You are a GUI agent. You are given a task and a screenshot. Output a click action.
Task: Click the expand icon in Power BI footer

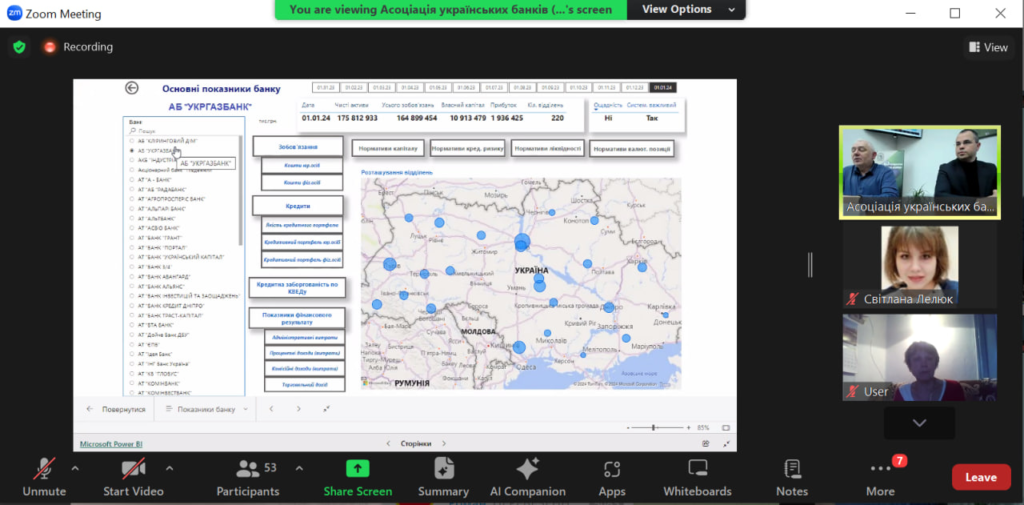pyautogui.click(x=727, y=444)
